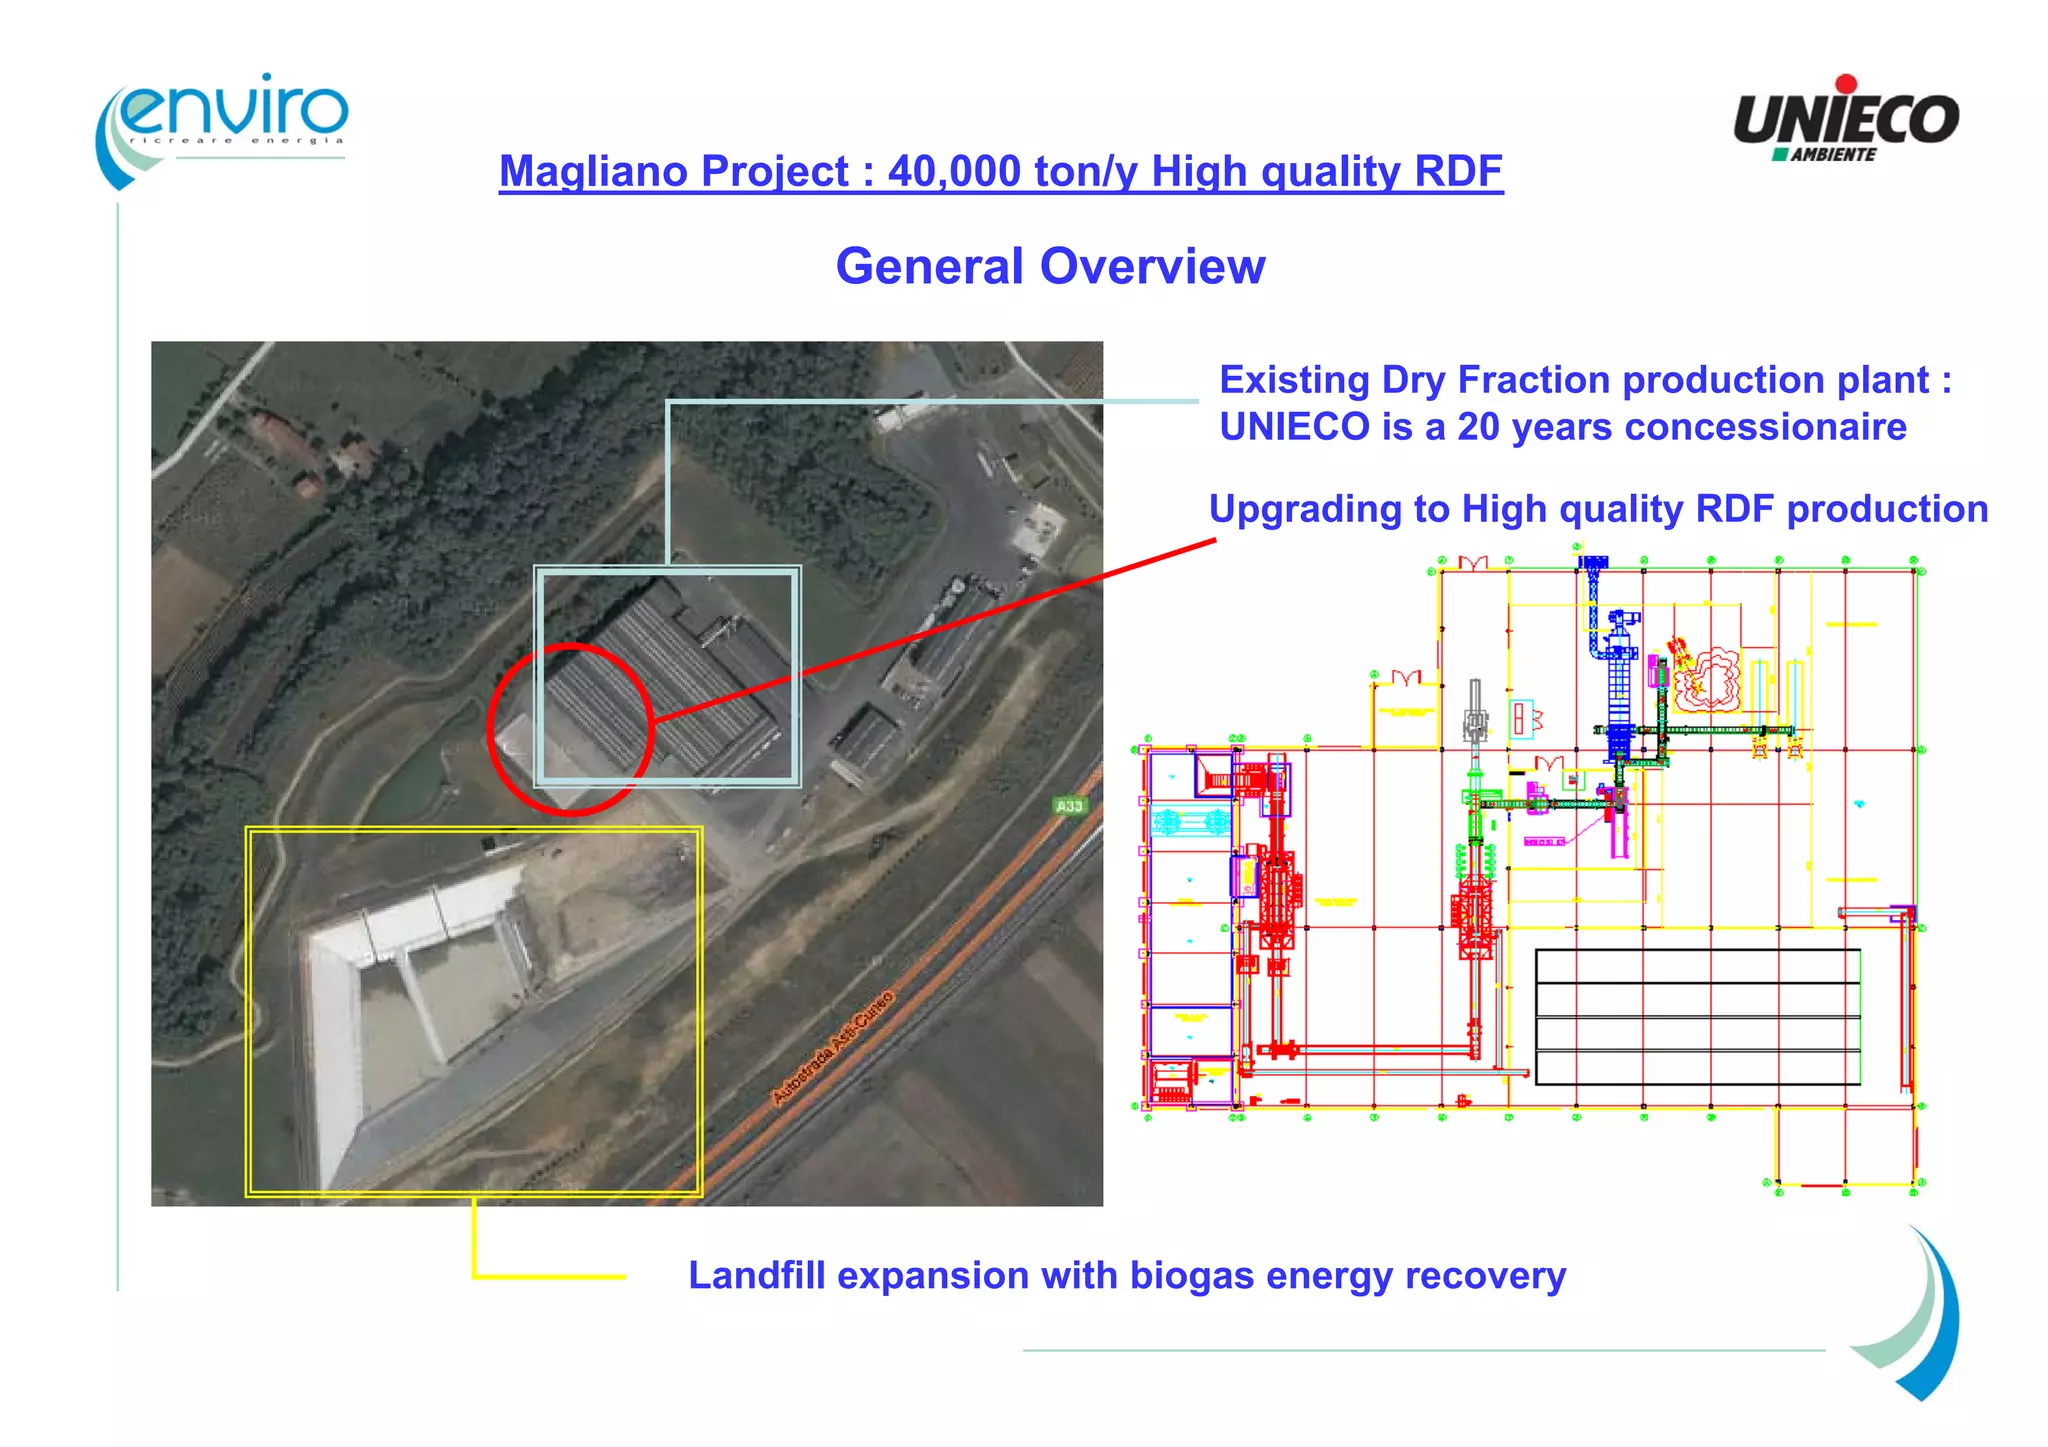The image size is (2048, 1447).
Task: Select 'Landfill expansion with biogas energy recovery' text
Action: 1127,1276
